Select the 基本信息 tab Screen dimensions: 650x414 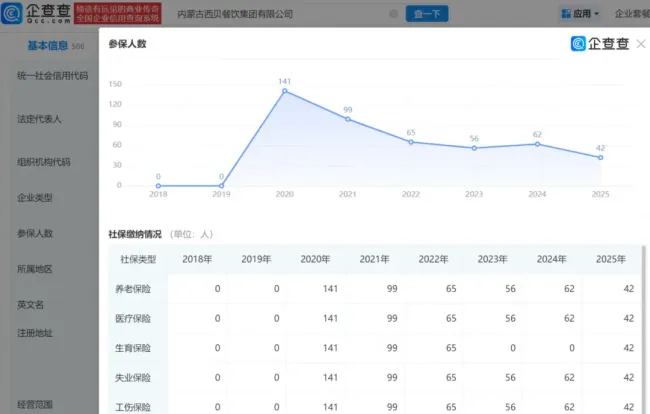47,45
